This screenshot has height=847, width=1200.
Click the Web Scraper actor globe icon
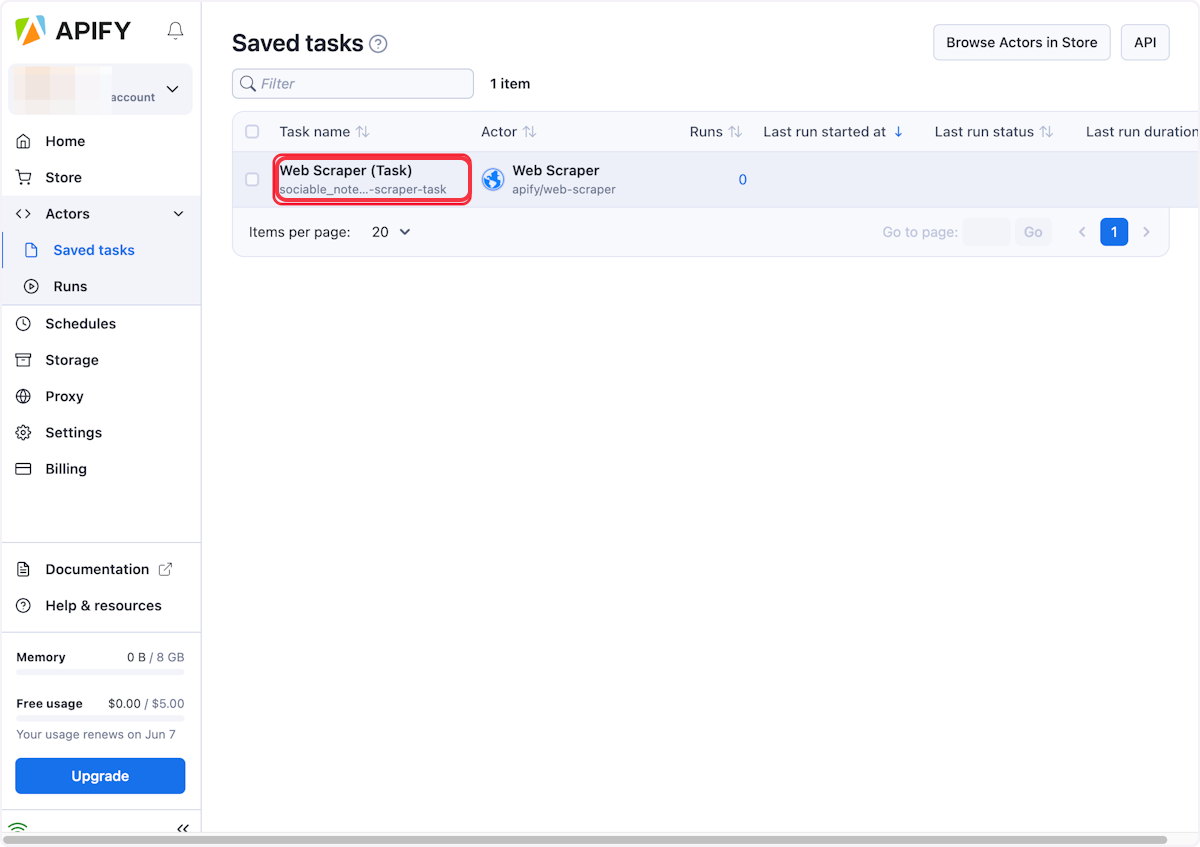[493, 180]
